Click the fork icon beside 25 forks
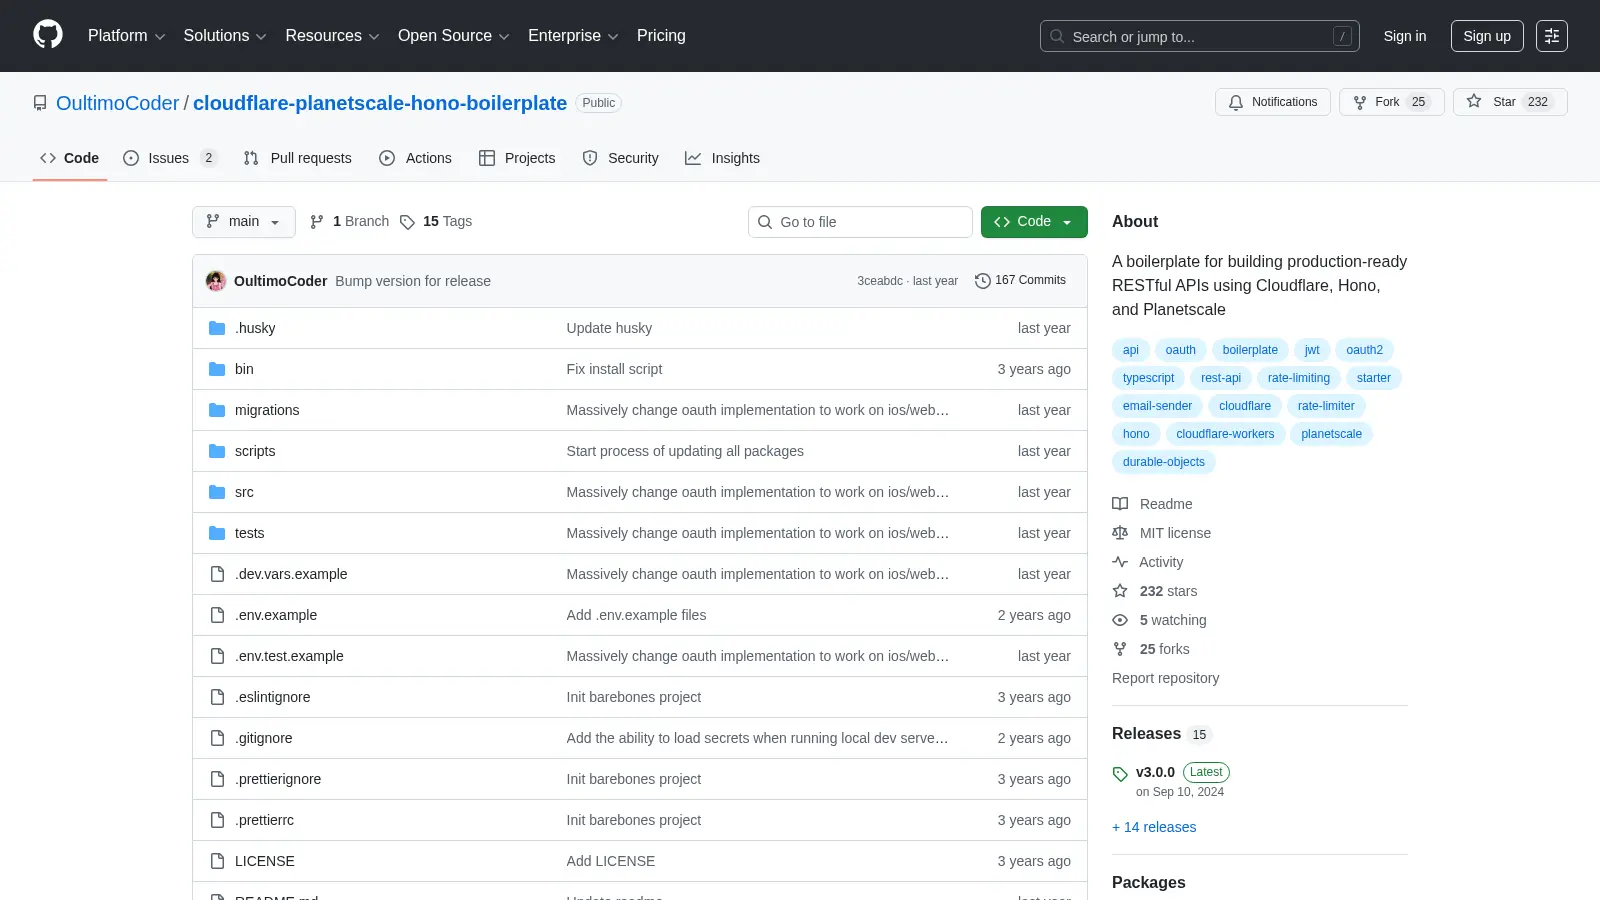Viewport: 1600px width, 900px height. (1120, 649)
